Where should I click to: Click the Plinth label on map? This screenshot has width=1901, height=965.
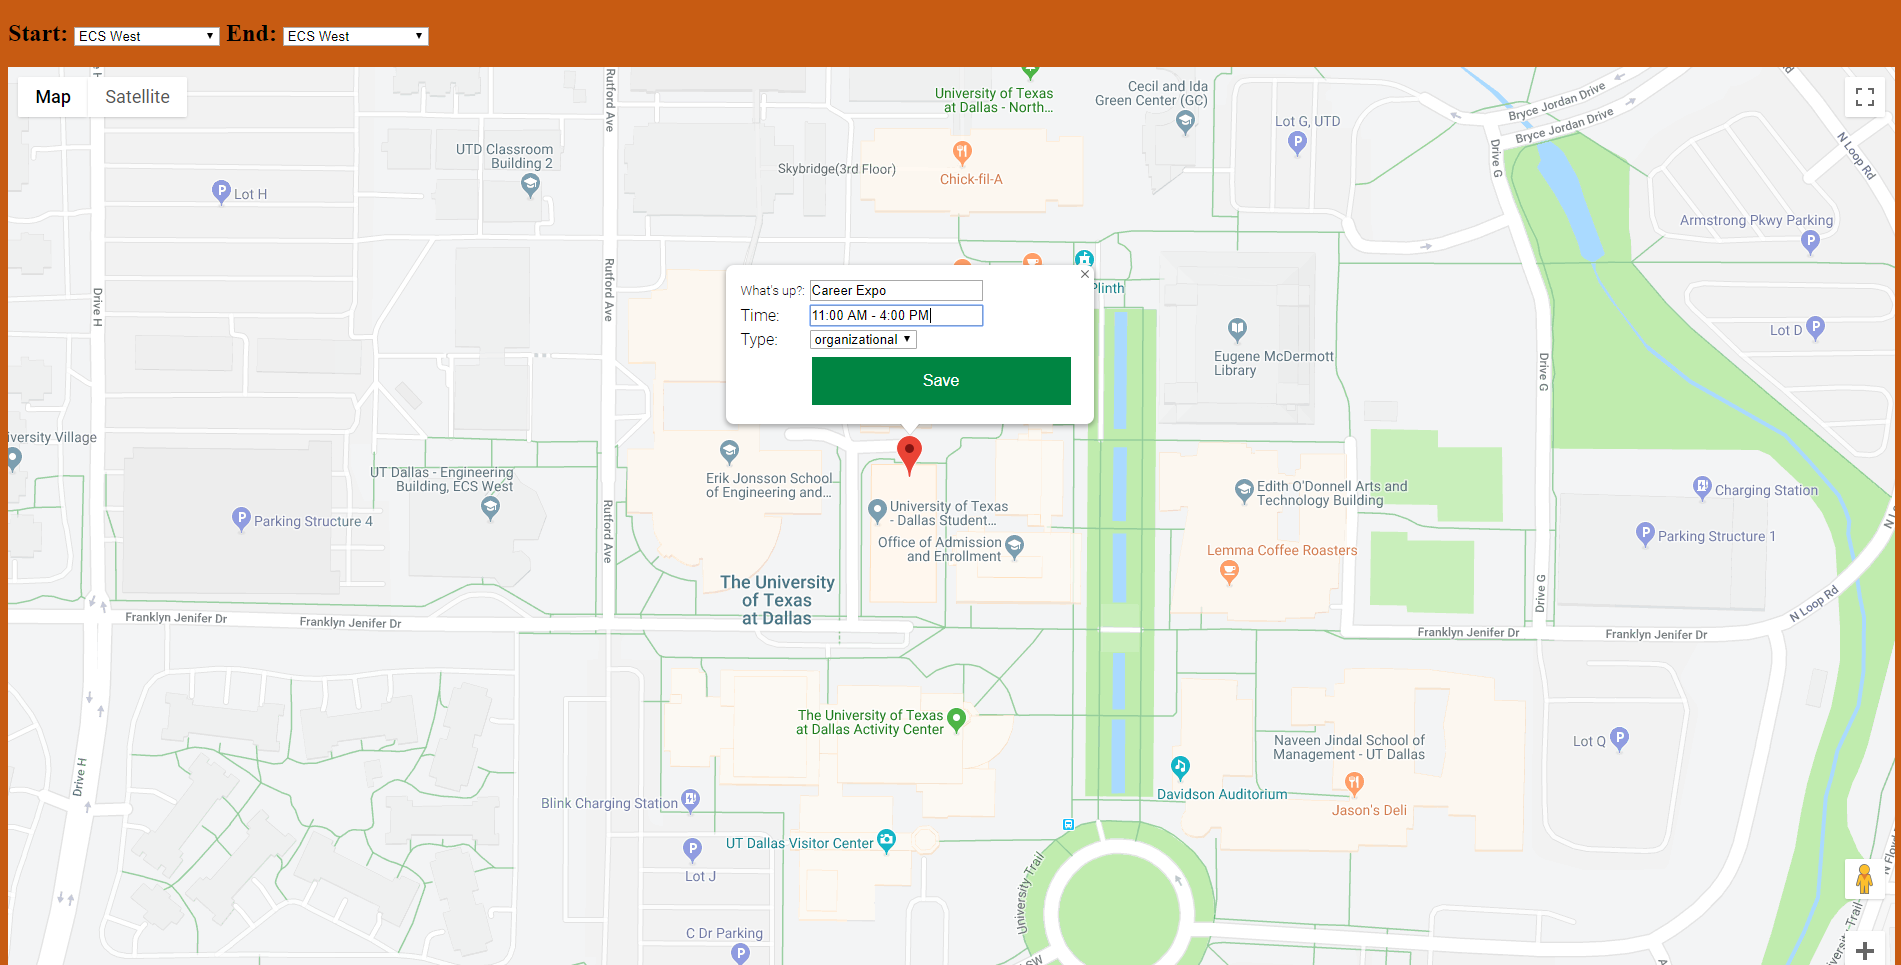tap(1108, 288)
